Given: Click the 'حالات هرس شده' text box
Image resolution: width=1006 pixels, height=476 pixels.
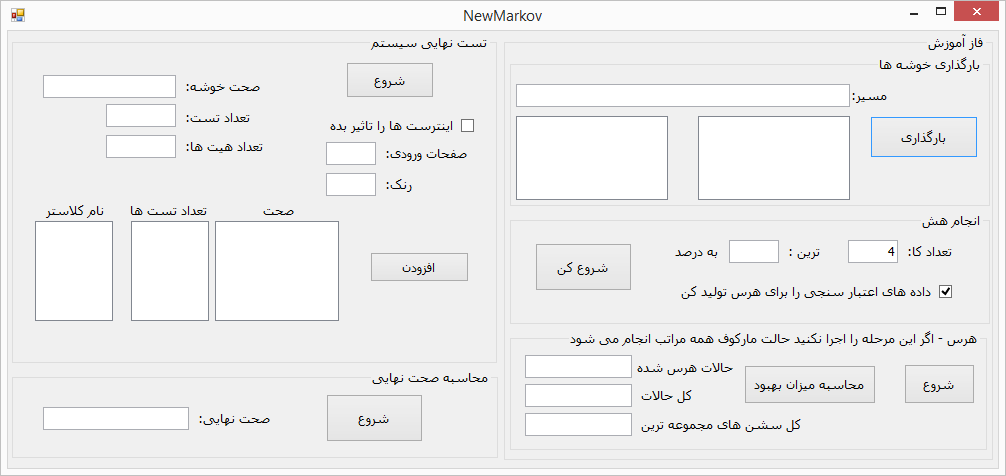Looking at the screenshot, I should pyautogui.click(x=578, y=367).
